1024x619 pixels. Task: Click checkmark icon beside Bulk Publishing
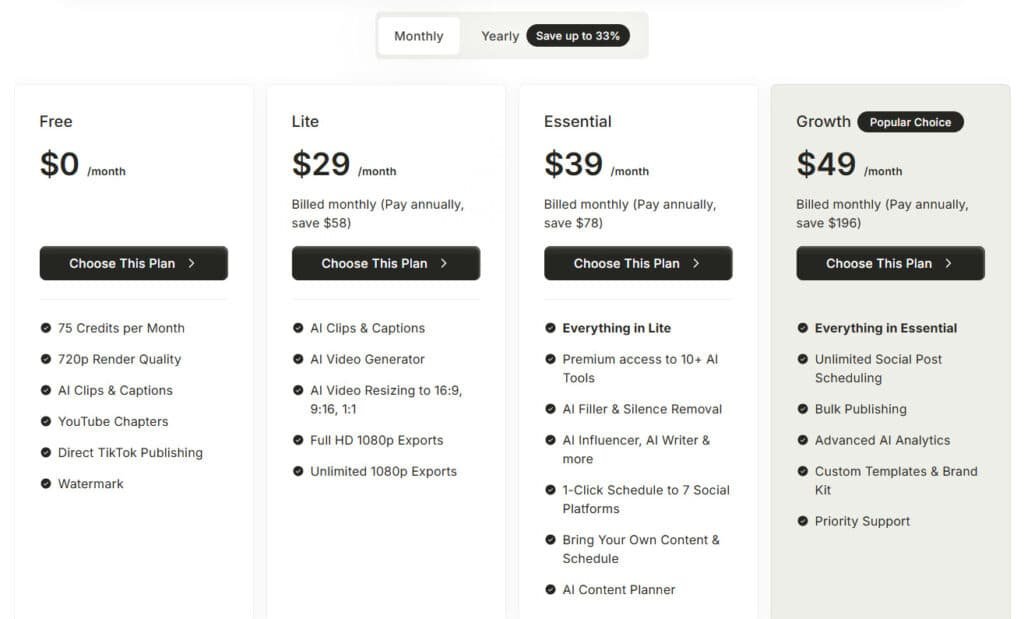pos(803,409)
